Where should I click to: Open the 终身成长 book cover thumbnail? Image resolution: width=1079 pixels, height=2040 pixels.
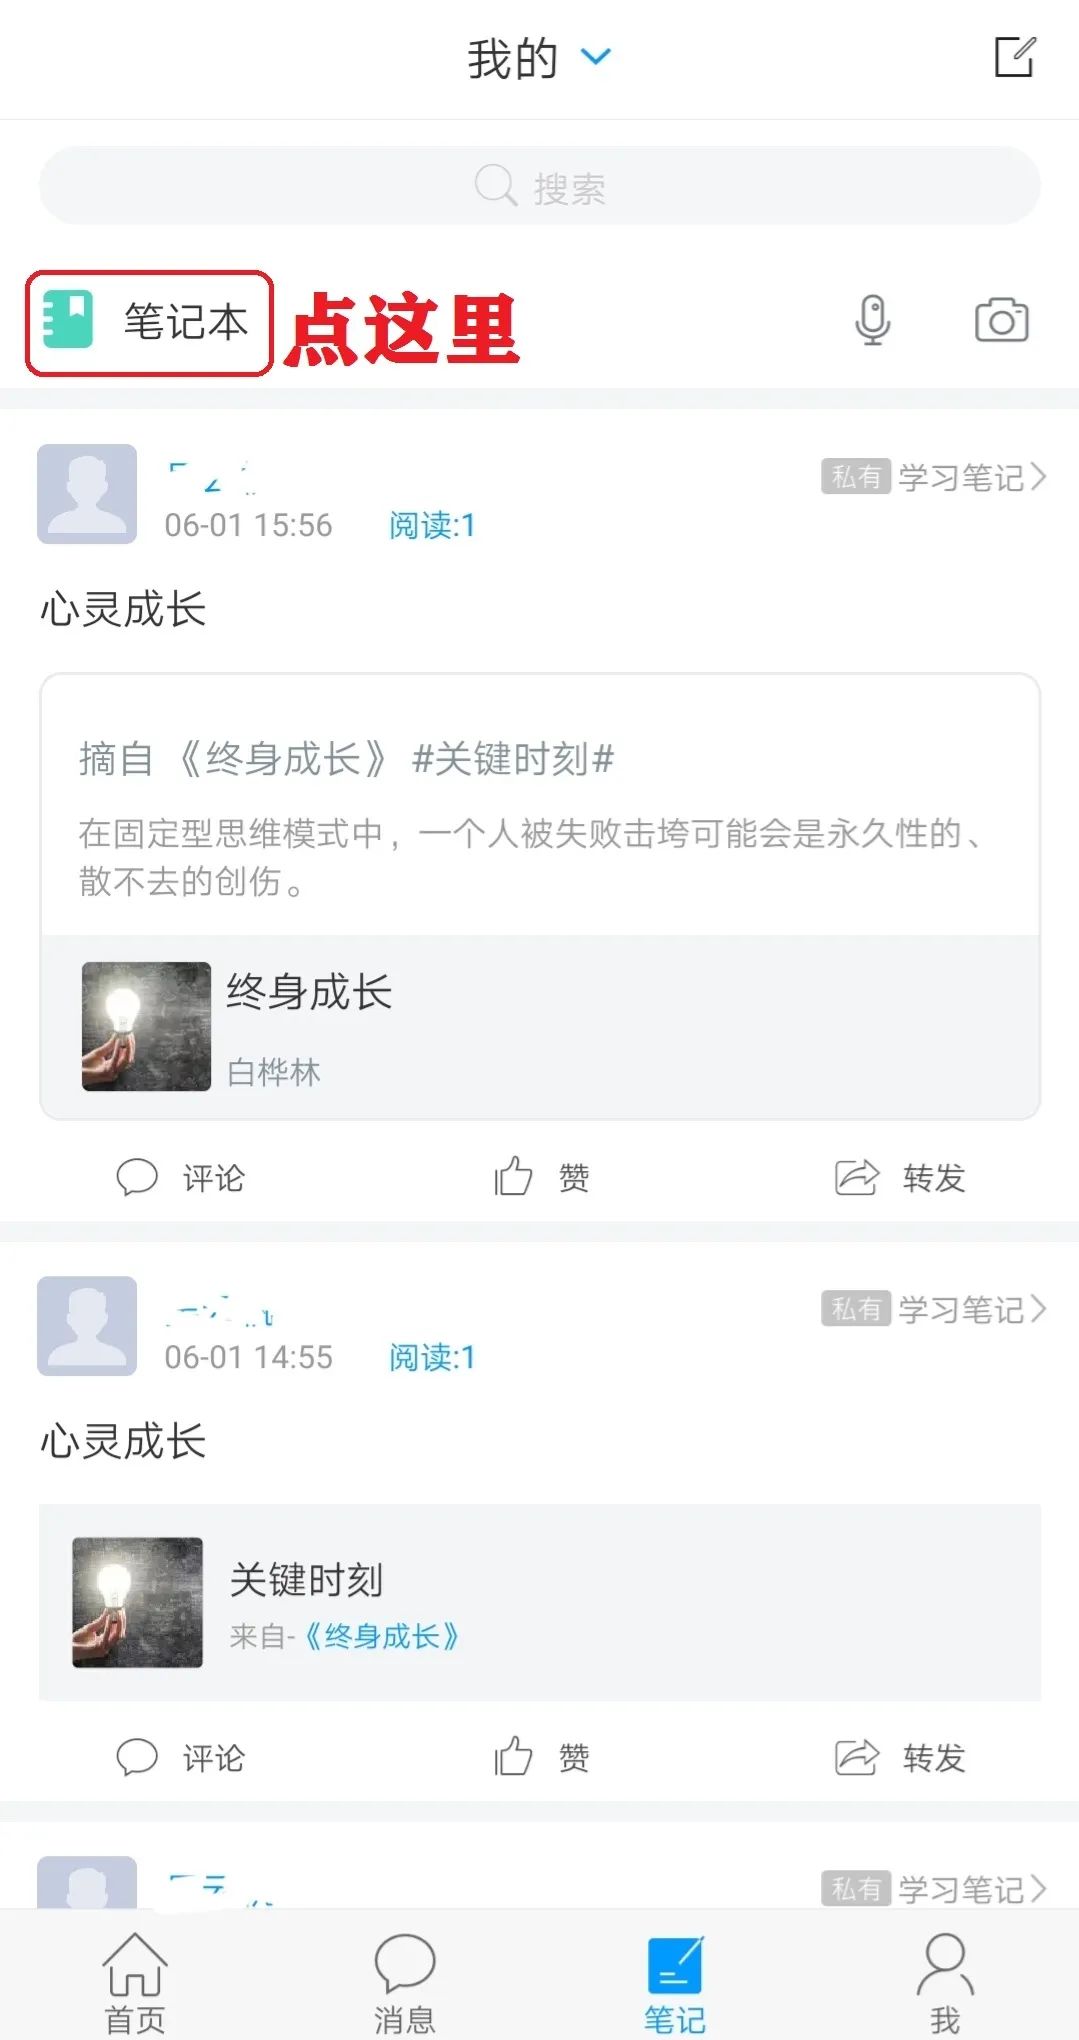coord(146,1026)
